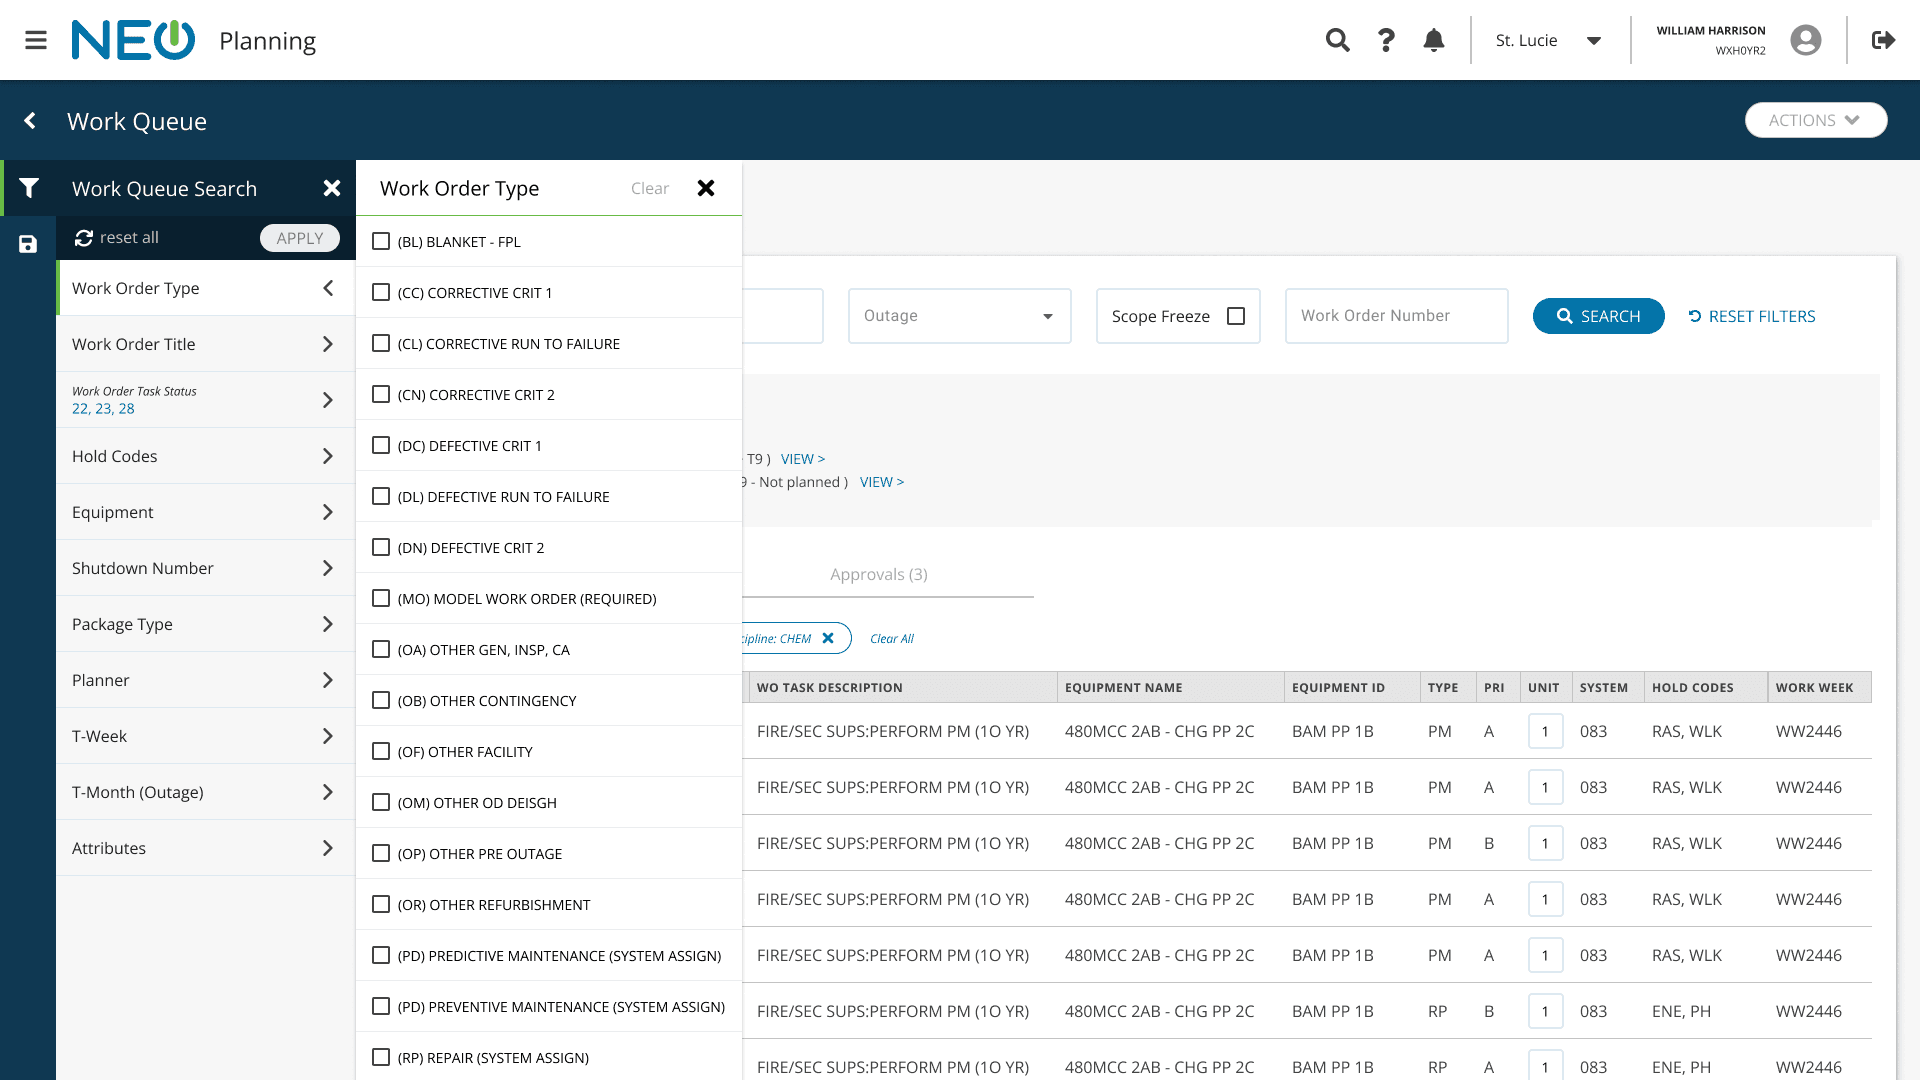Image resolution: width=1920 pixels, height=1080 pixels.
Task: Click the filter funnel icon in sidebar
Action: coord(29,188)
